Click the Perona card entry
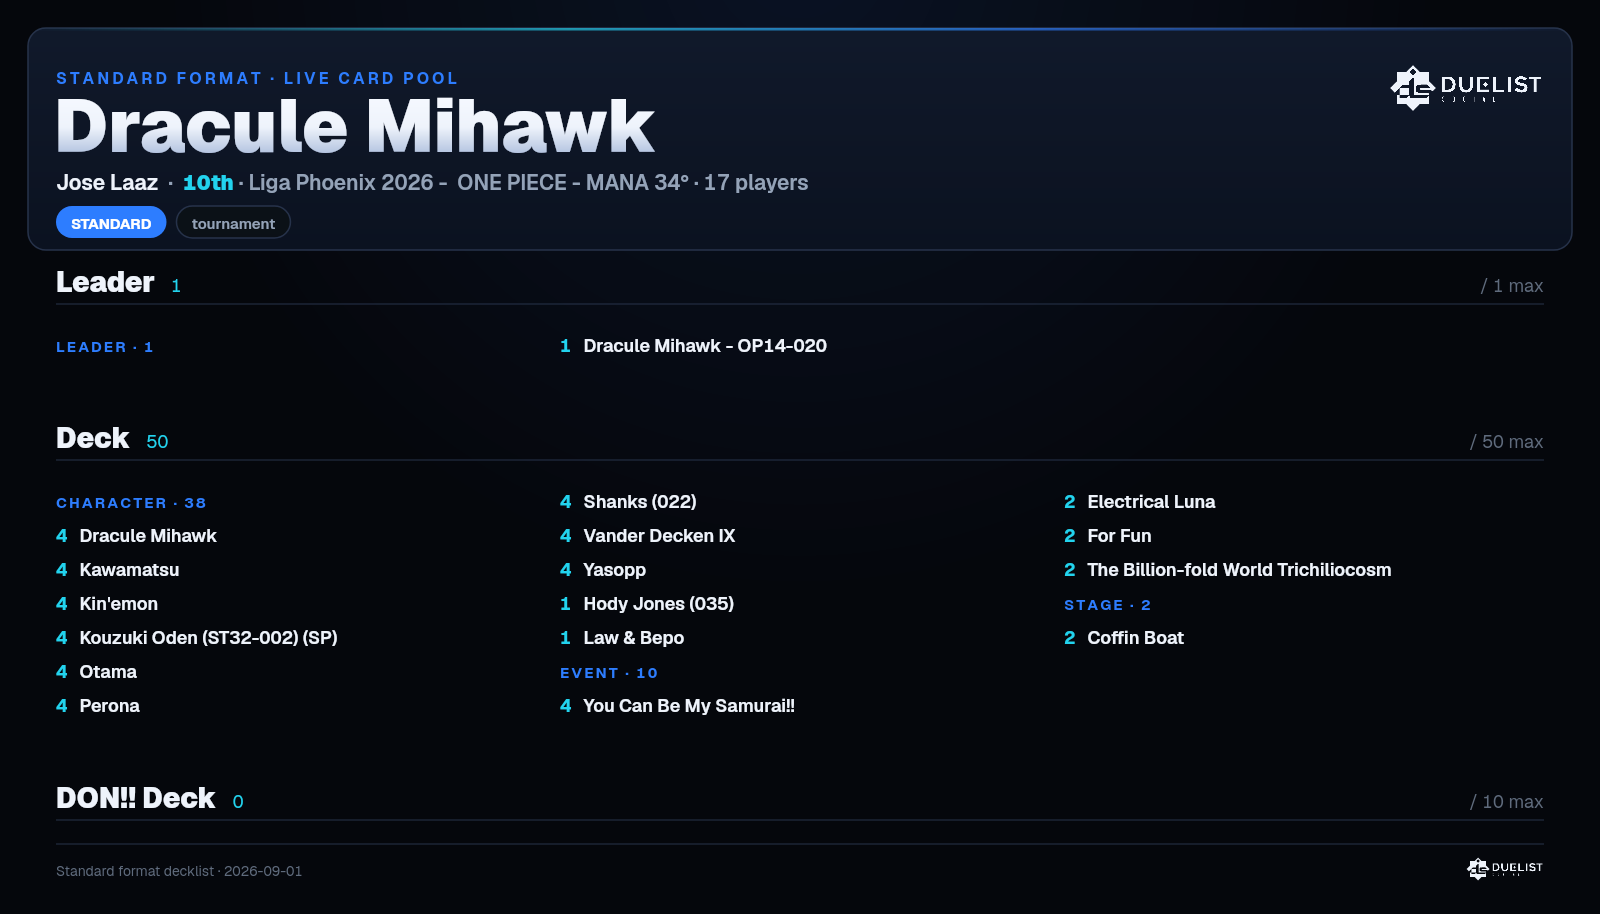Image resolution: width=1600 pixels, height=914 pixels. (x=98, y=706)
